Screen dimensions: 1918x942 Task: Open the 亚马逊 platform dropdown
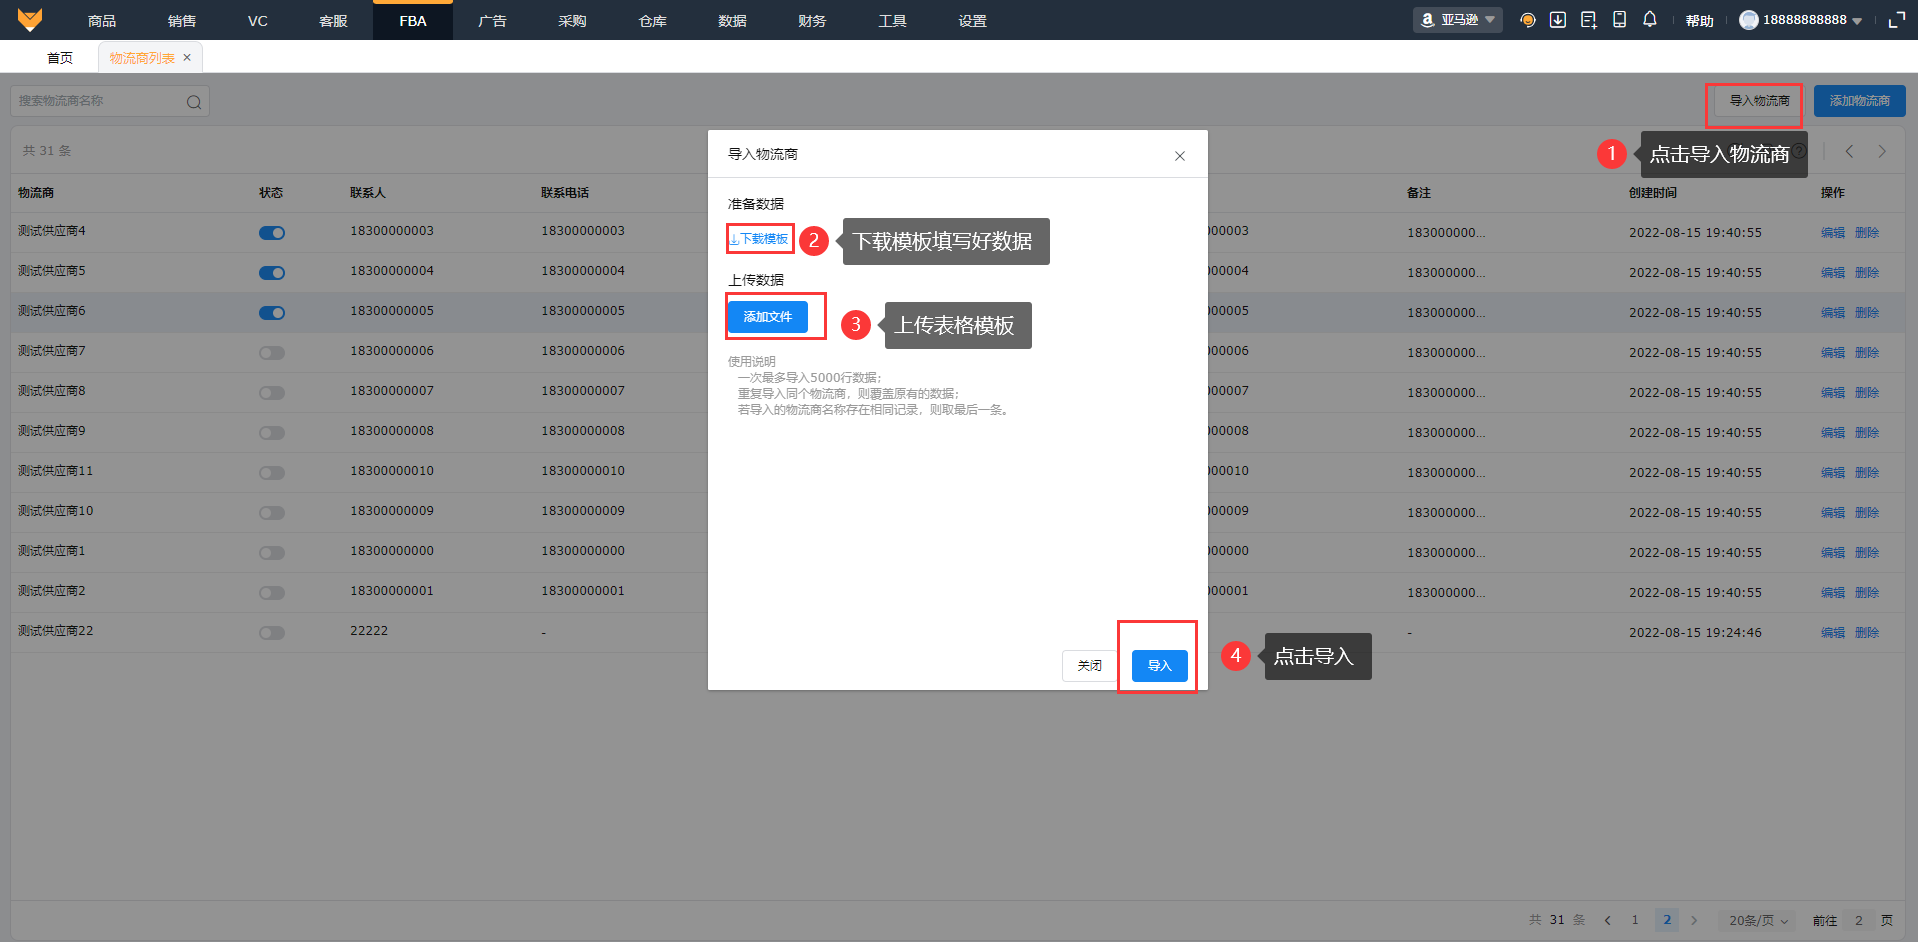point(1457,20)
